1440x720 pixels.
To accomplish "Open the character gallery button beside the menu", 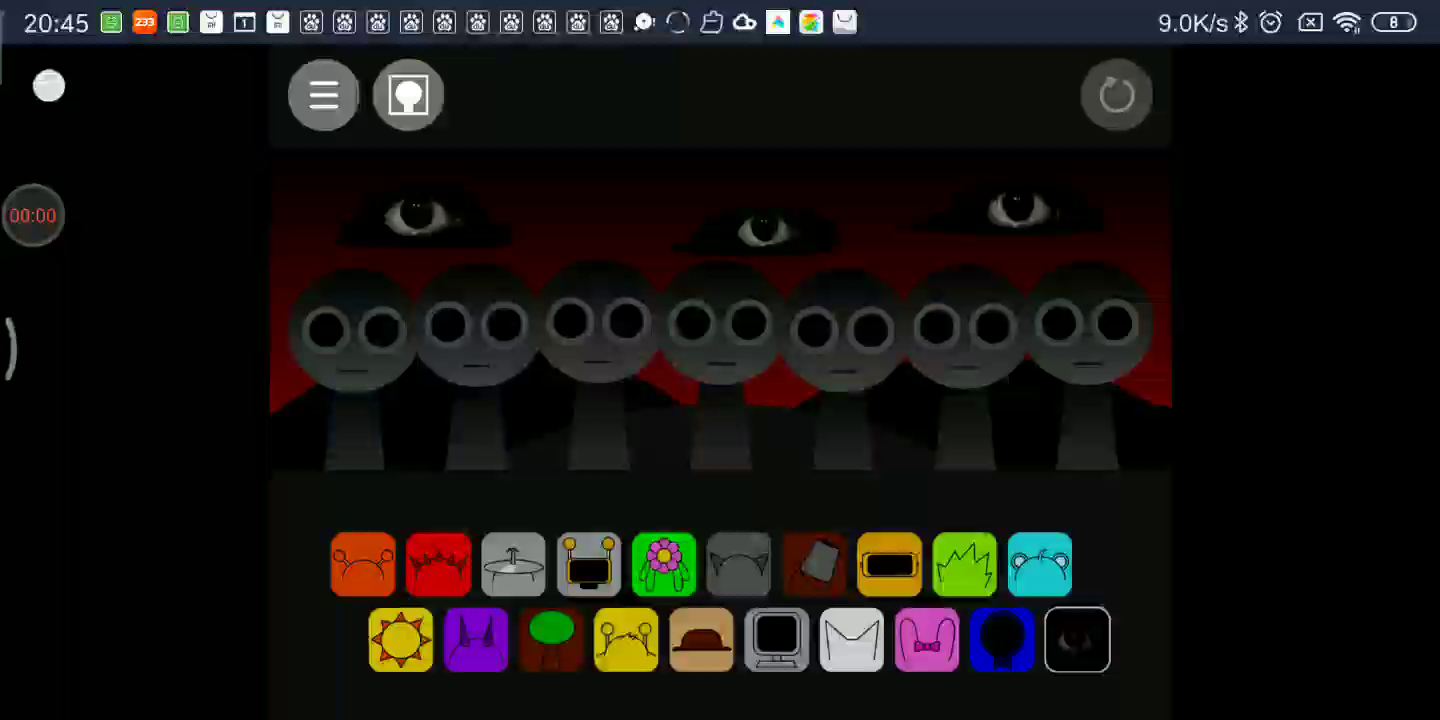I will (408, 95).
